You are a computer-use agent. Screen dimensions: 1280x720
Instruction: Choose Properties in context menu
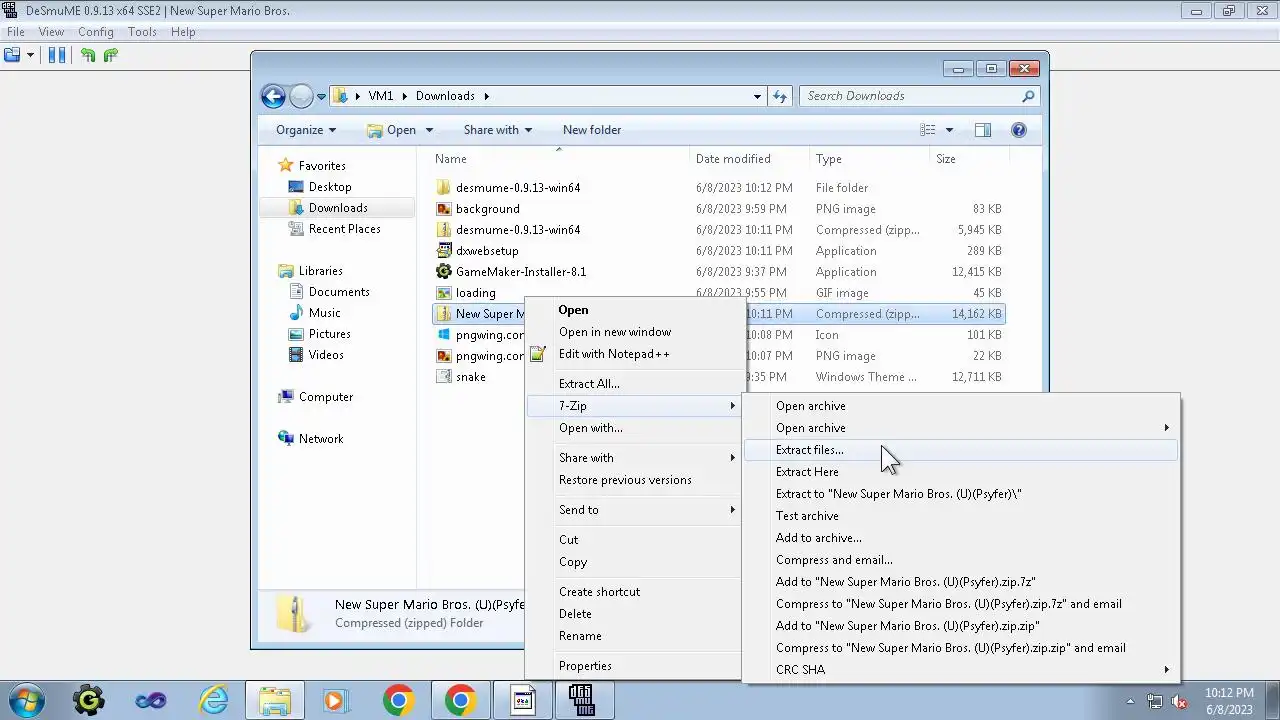coord(635,666)
